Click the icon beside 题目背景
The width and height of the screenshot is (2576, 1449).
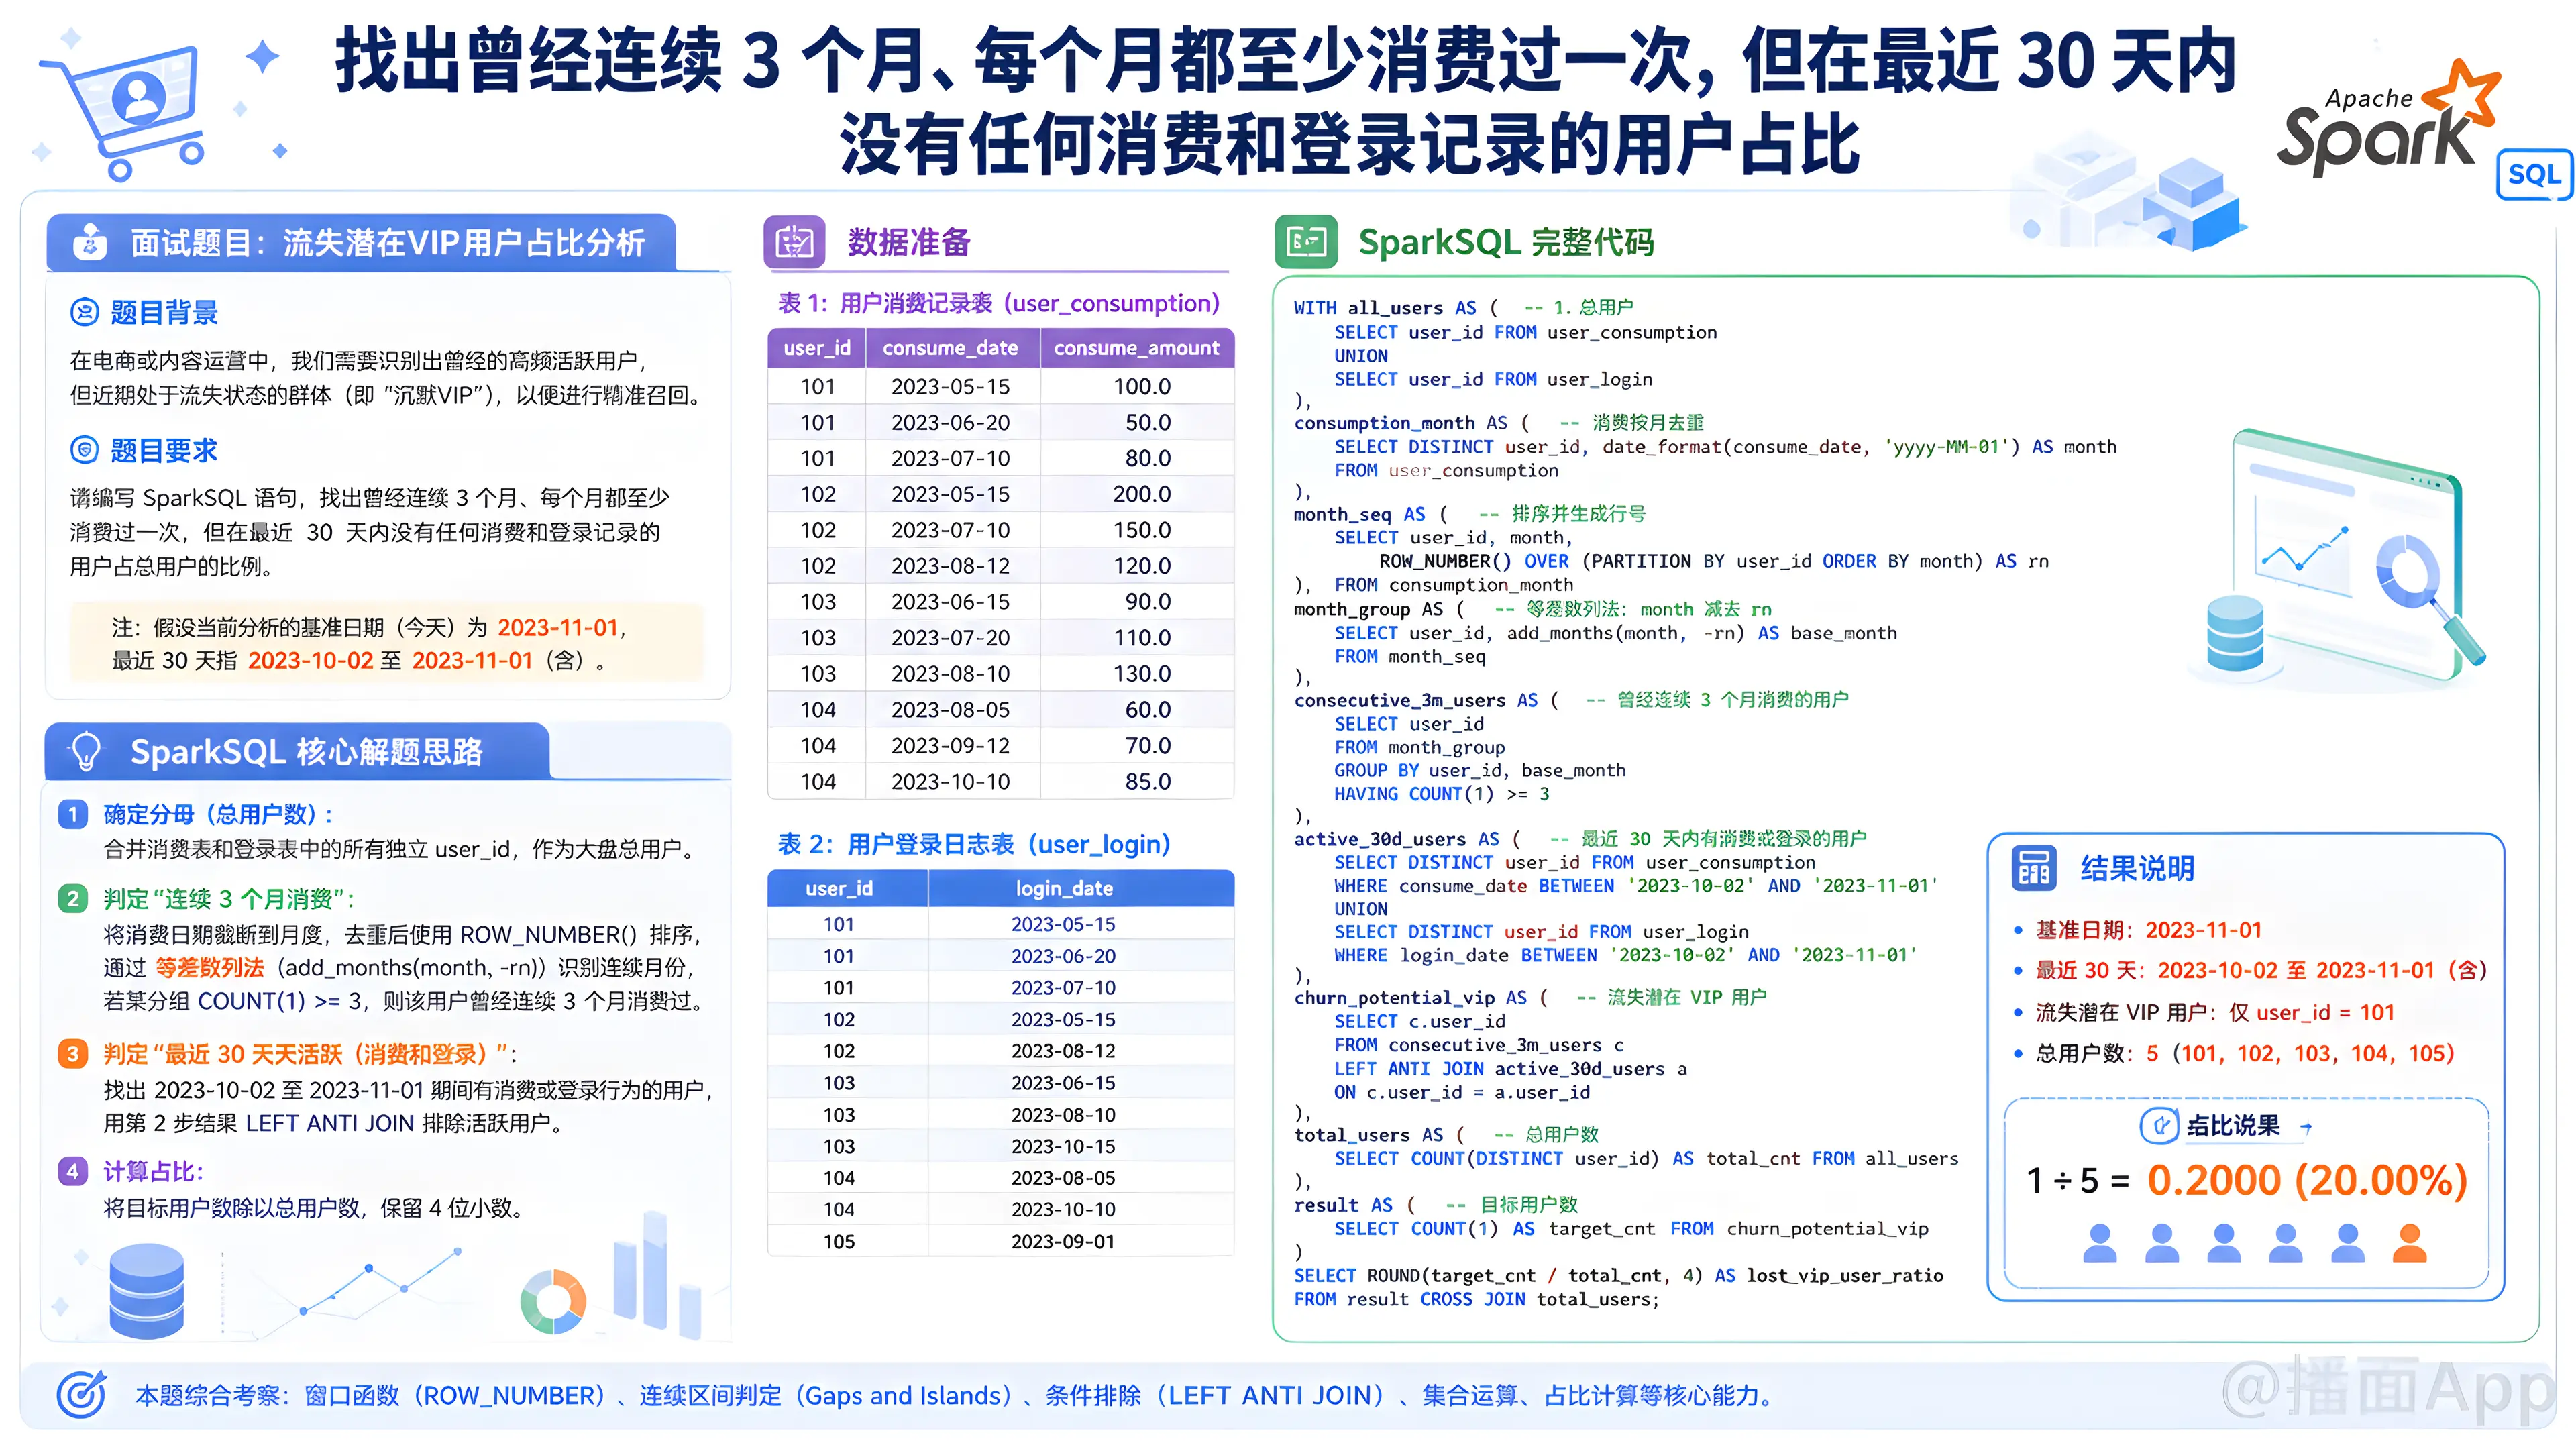(84, 312)
